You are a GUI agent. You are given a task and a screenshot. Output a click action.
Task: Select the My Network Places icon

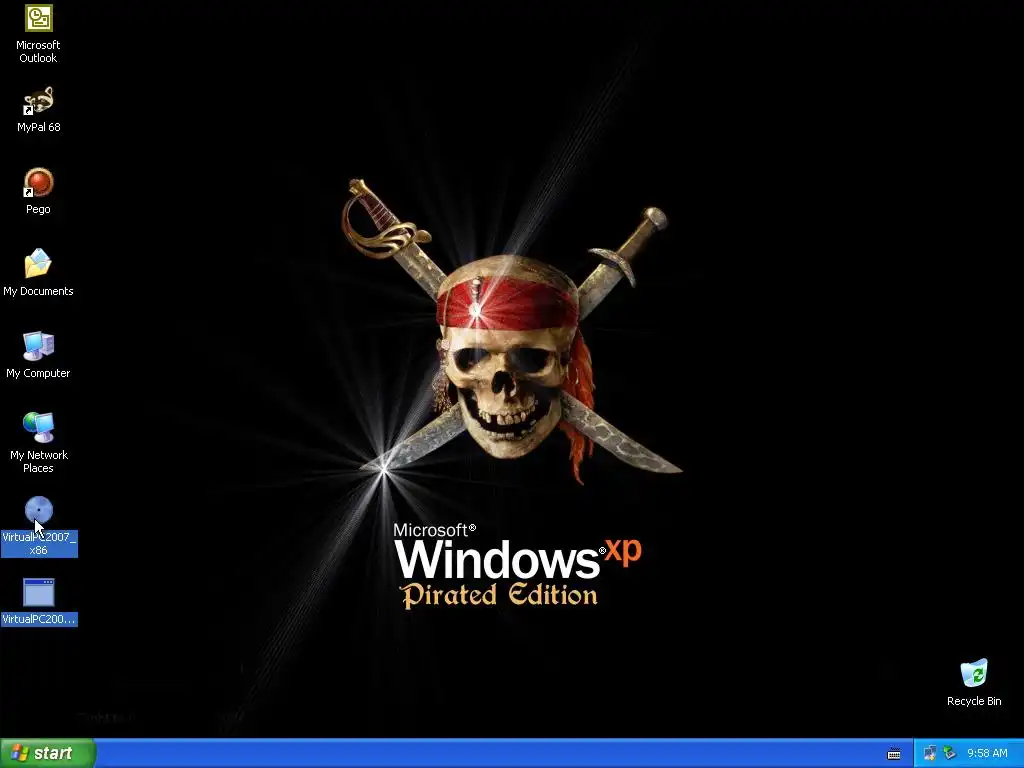39,428
